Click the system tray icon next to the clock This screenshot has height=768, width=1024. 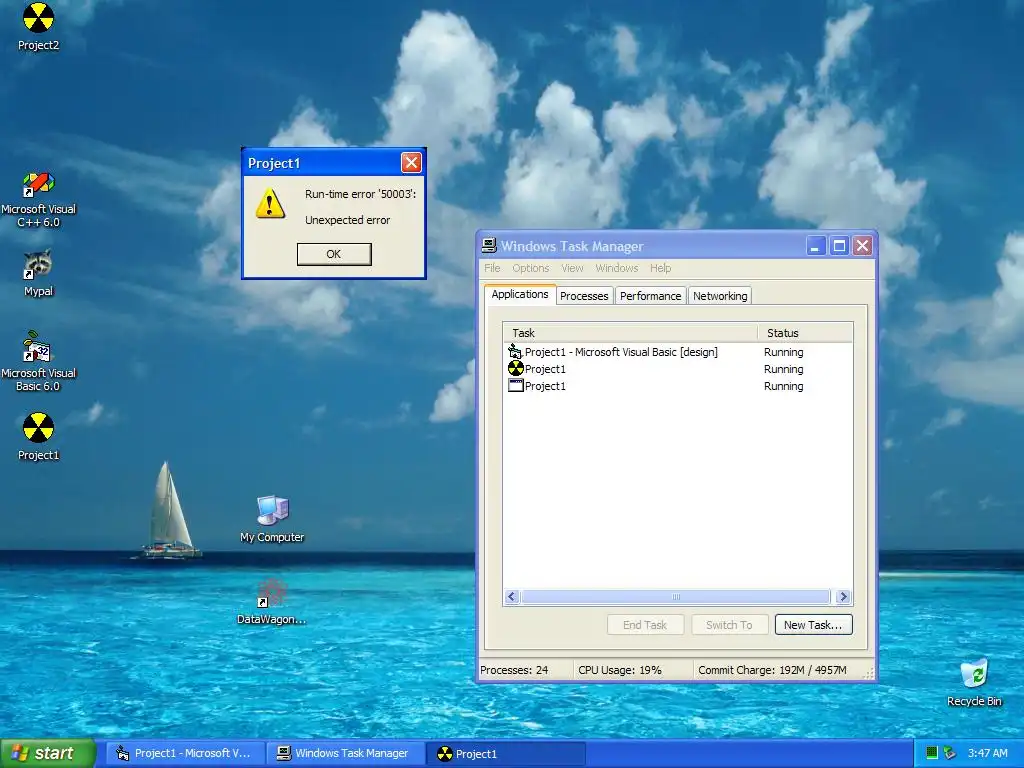(950, 753)
